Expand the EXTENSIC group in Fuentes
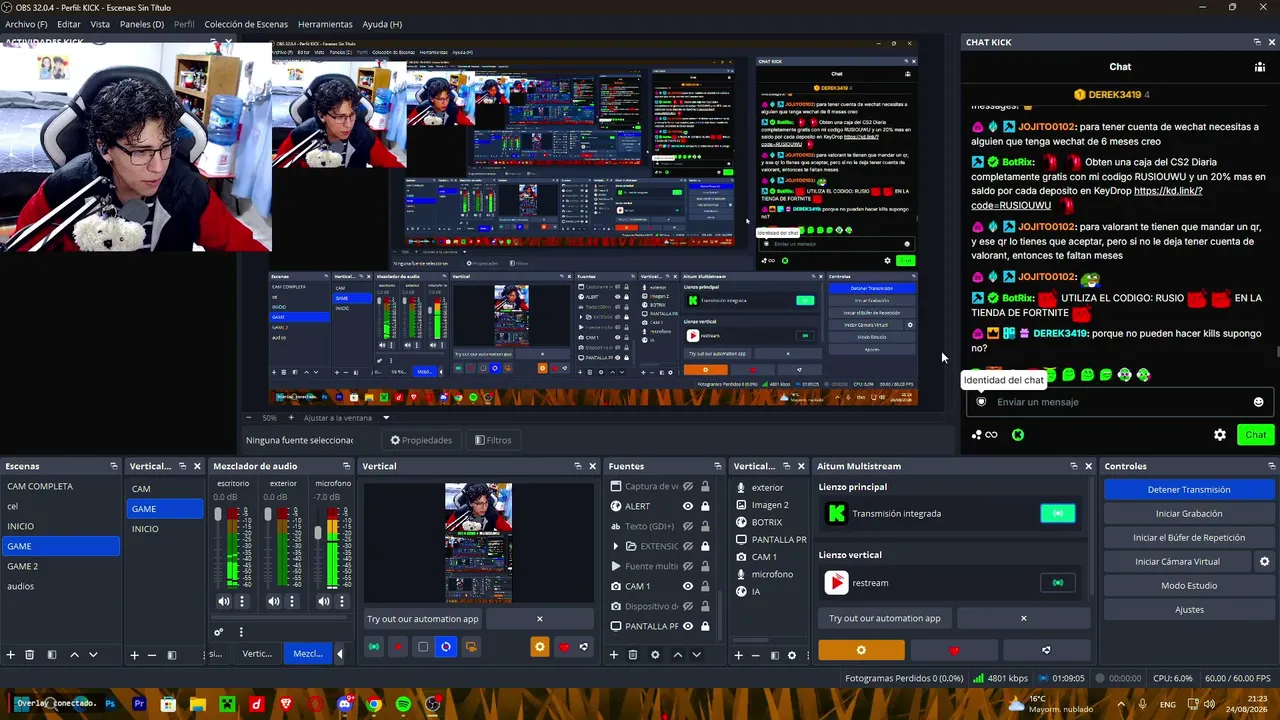 tap(616, 546)
